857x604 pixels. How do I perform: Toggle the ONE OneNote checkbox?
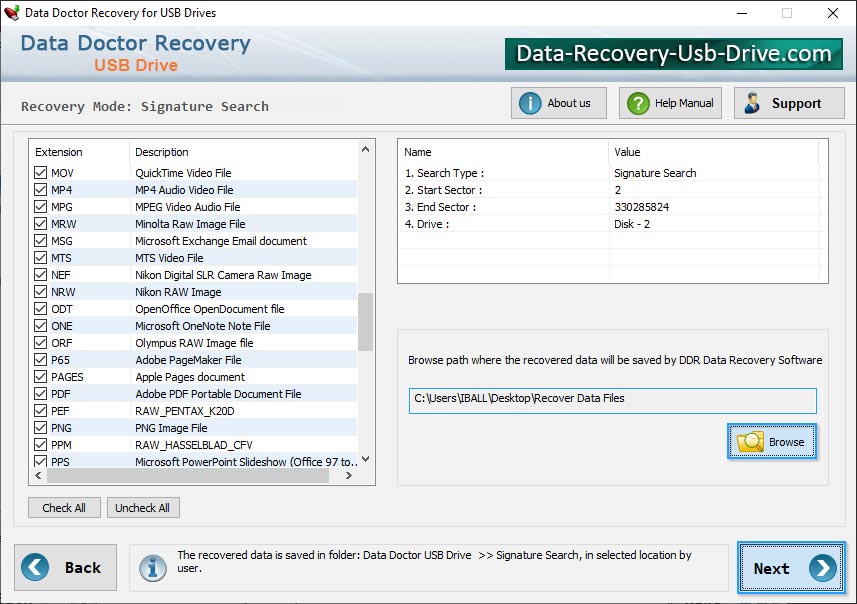click(40, 325)
